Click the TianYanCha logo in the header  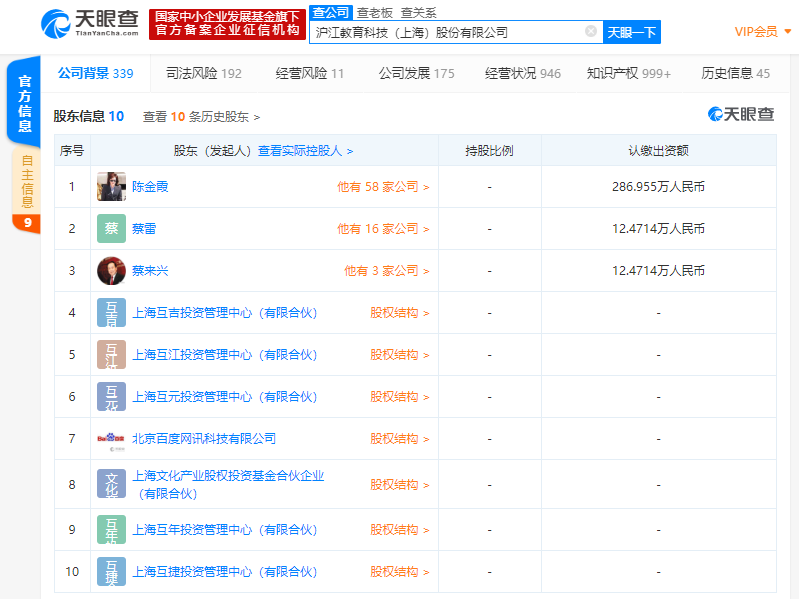(90, 23)
